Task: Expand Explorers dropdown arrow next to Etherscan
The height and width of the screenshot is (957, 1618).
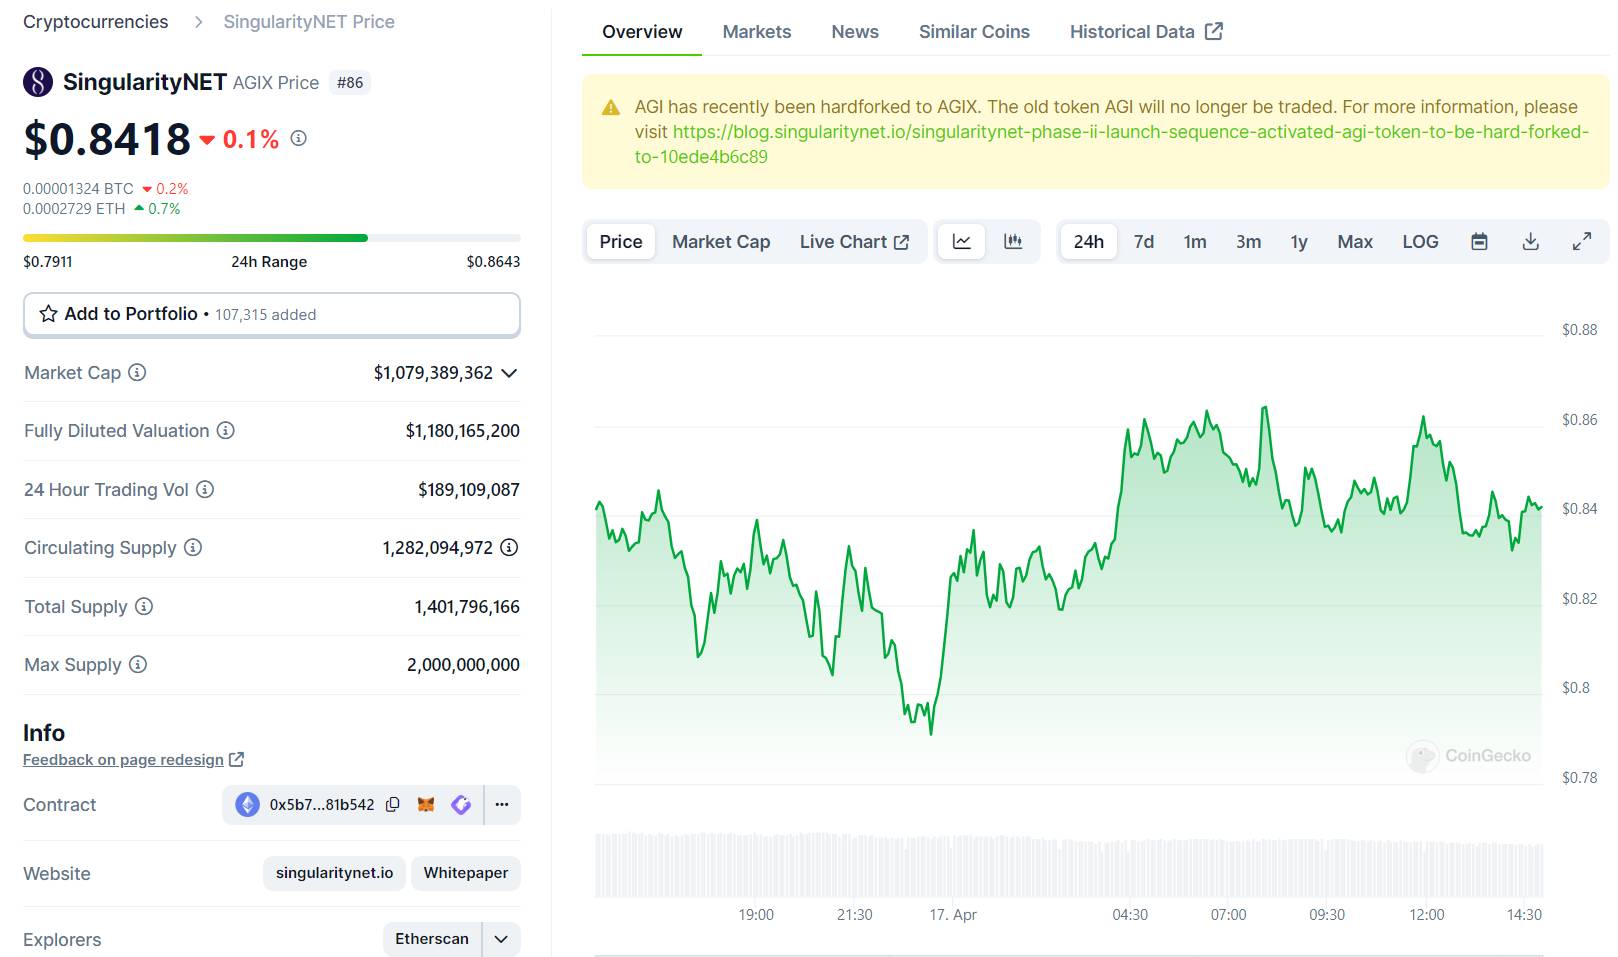Action: pyautogui.click(x=501, y=939)
